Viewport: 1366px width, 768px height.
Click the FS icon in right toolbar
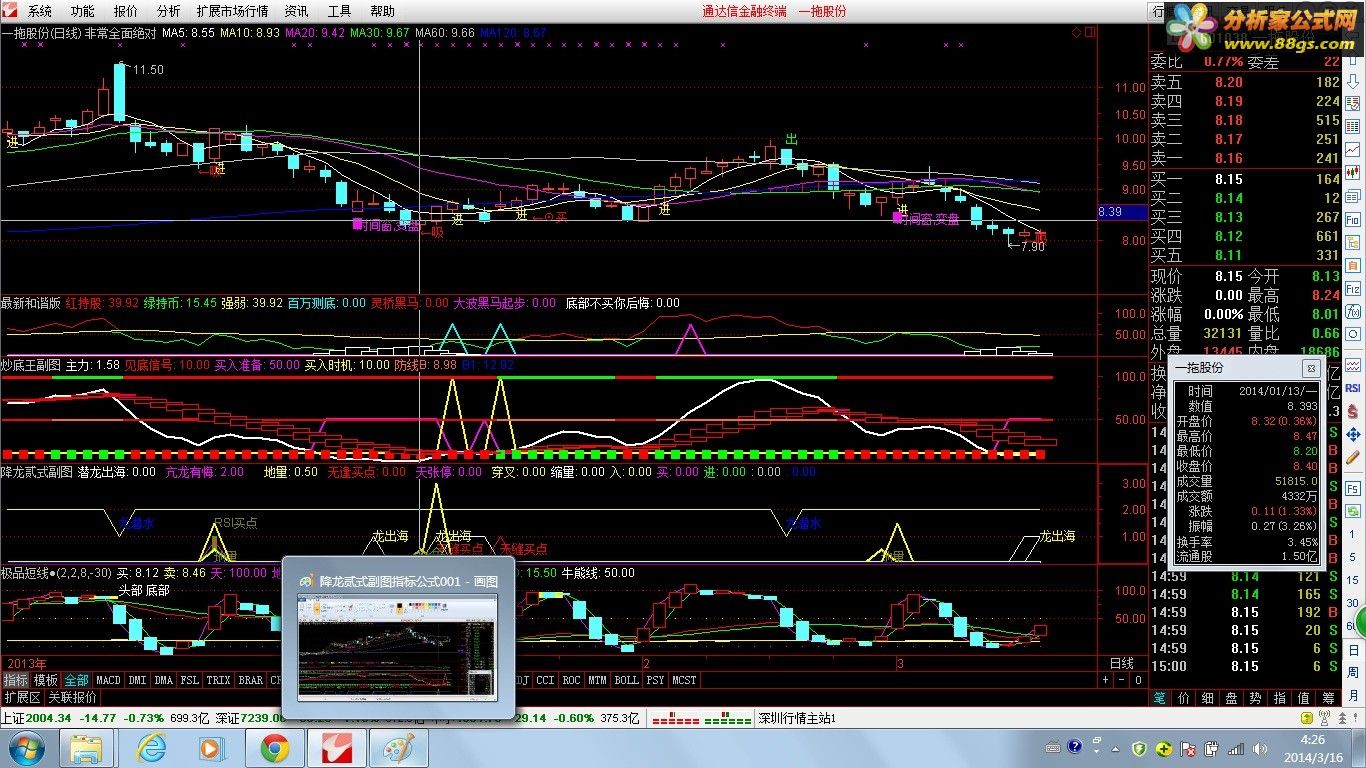1353,489
